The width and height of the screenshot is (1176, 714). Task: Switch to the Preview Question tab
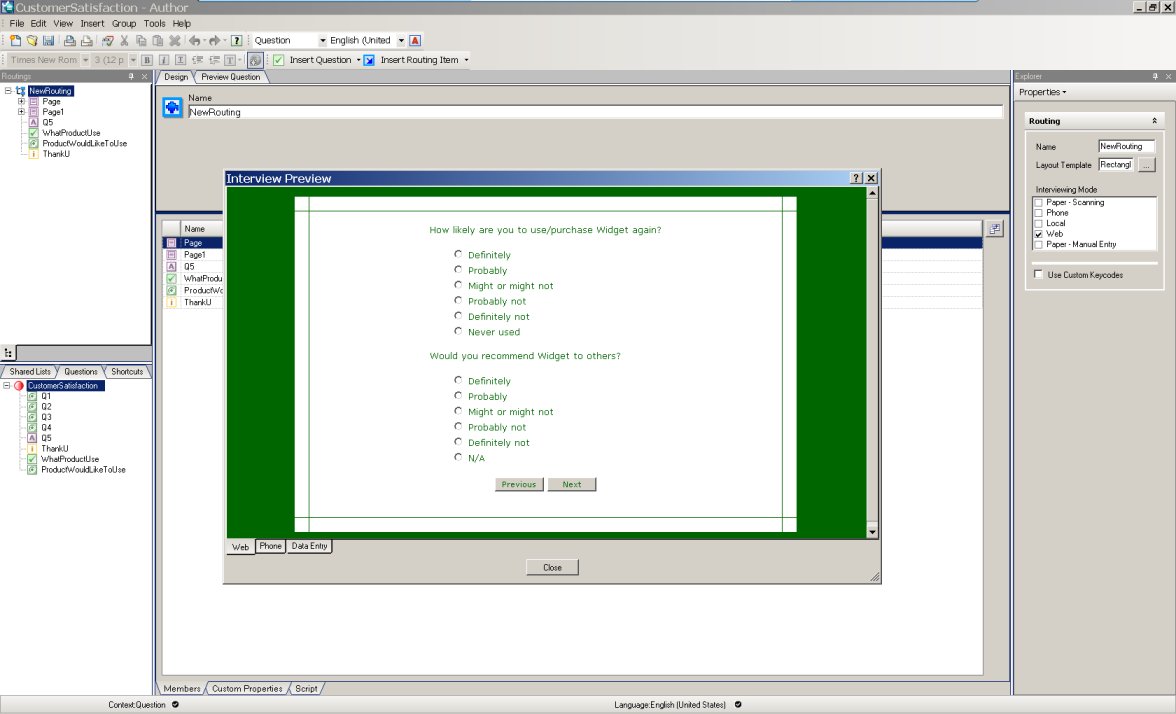(x=230, y=76)
